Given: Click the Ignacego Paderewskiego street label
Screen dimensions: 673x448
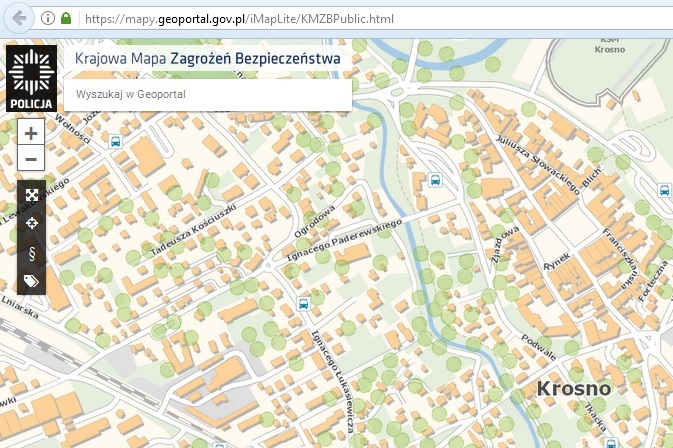Looking at the screenshot, I should click(x=344, y=239).
